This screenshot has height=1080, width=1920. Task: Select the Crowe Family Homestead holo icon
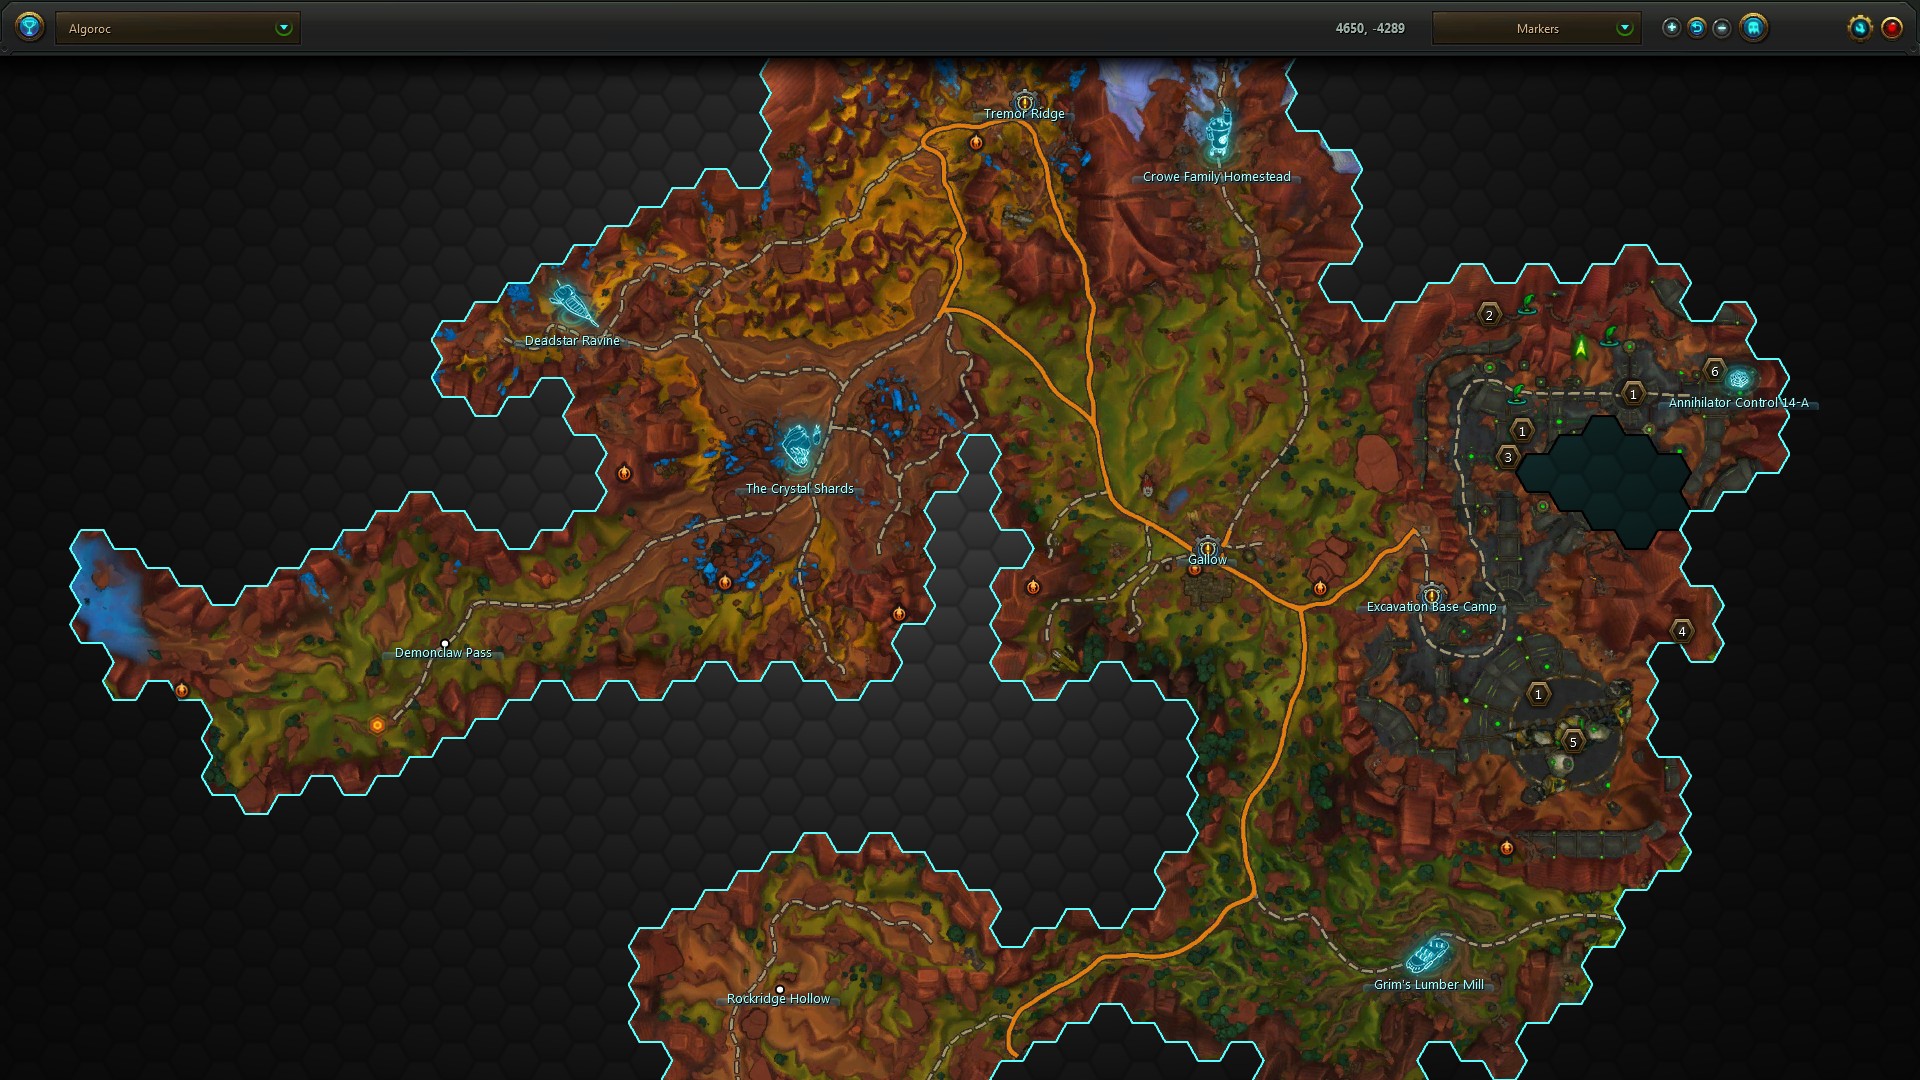point(1218,135)
